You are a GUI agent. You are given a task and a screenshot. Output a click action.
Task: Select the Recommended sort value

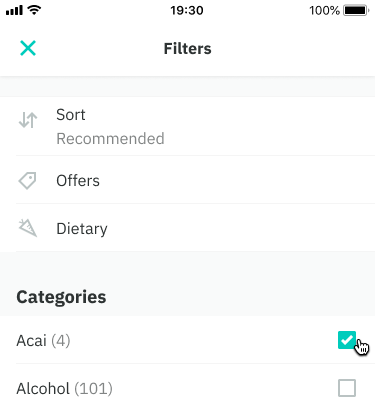[x=110, y=139]
